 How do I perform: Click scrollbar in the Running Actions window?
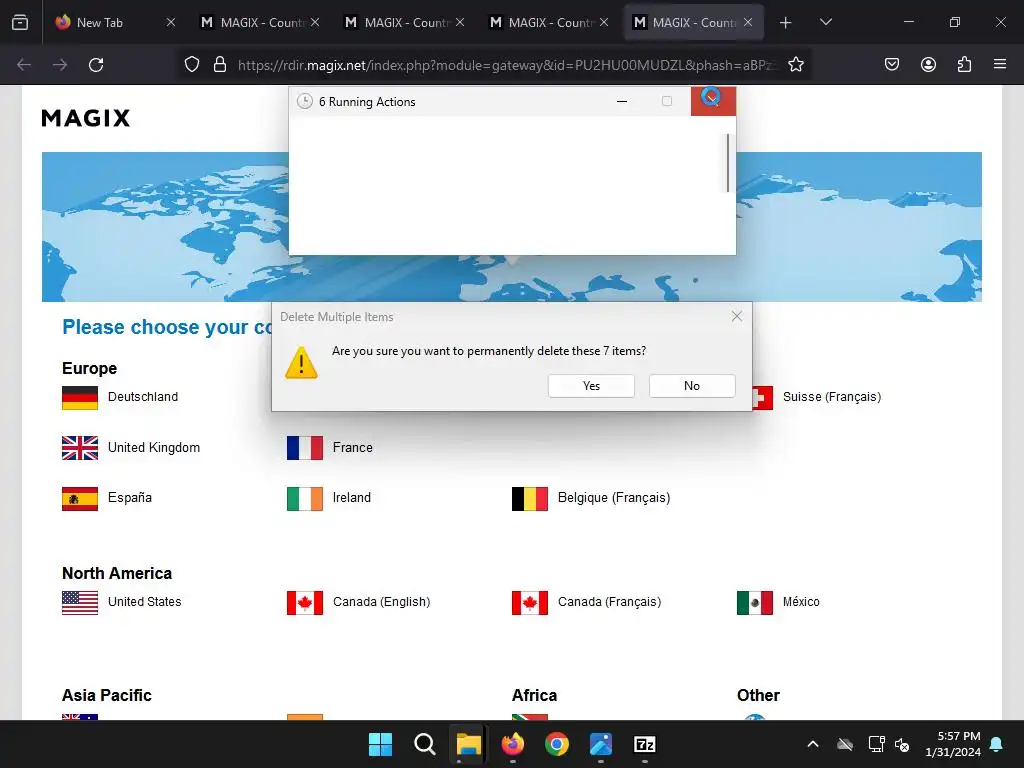pos(728,163)
